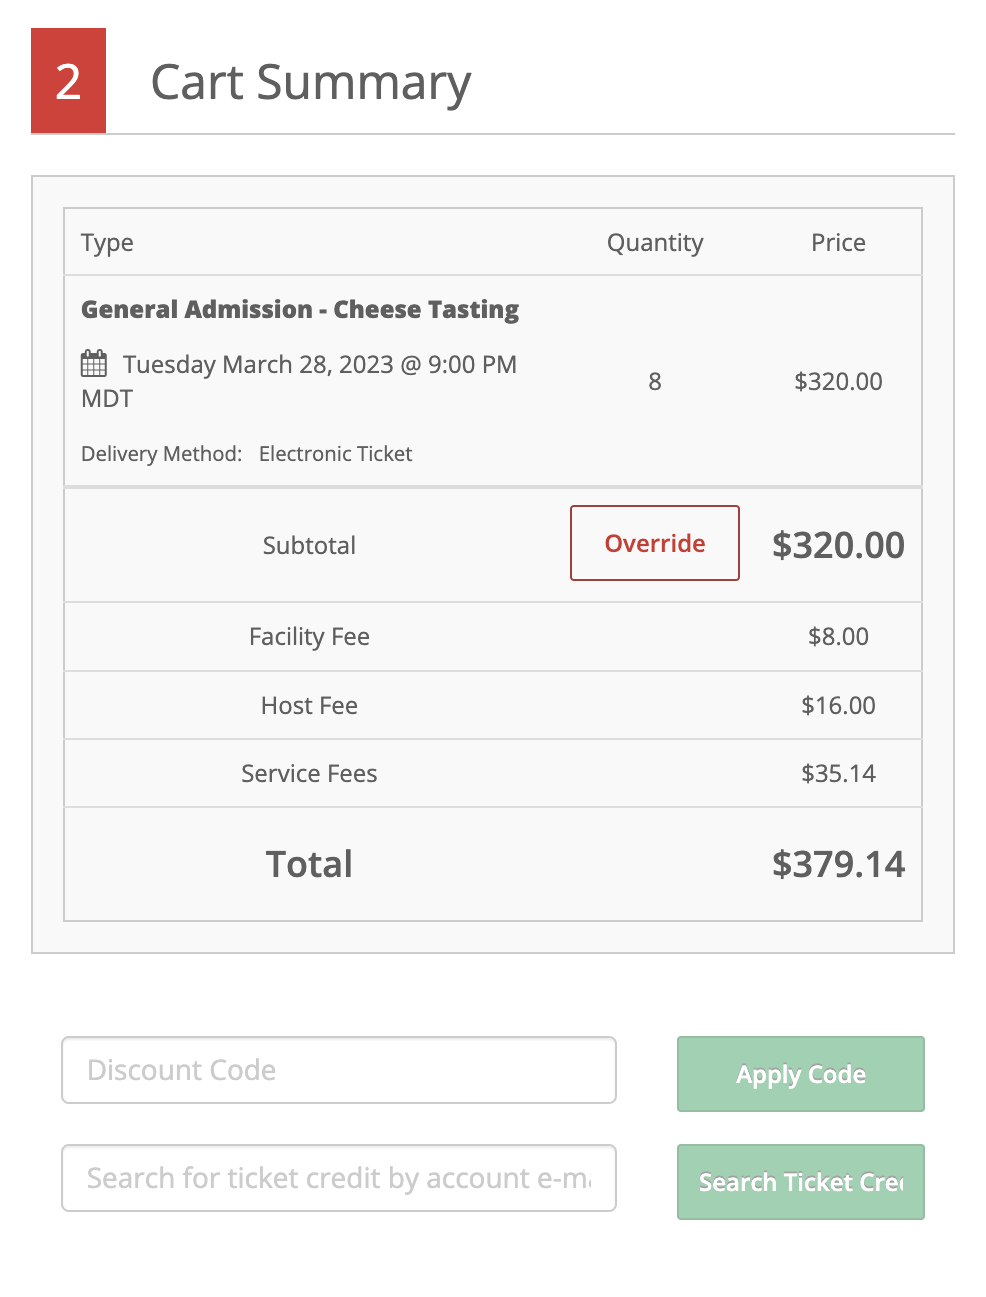
Task: Click the calendar icon beside event date
Action: pos(94,363)
